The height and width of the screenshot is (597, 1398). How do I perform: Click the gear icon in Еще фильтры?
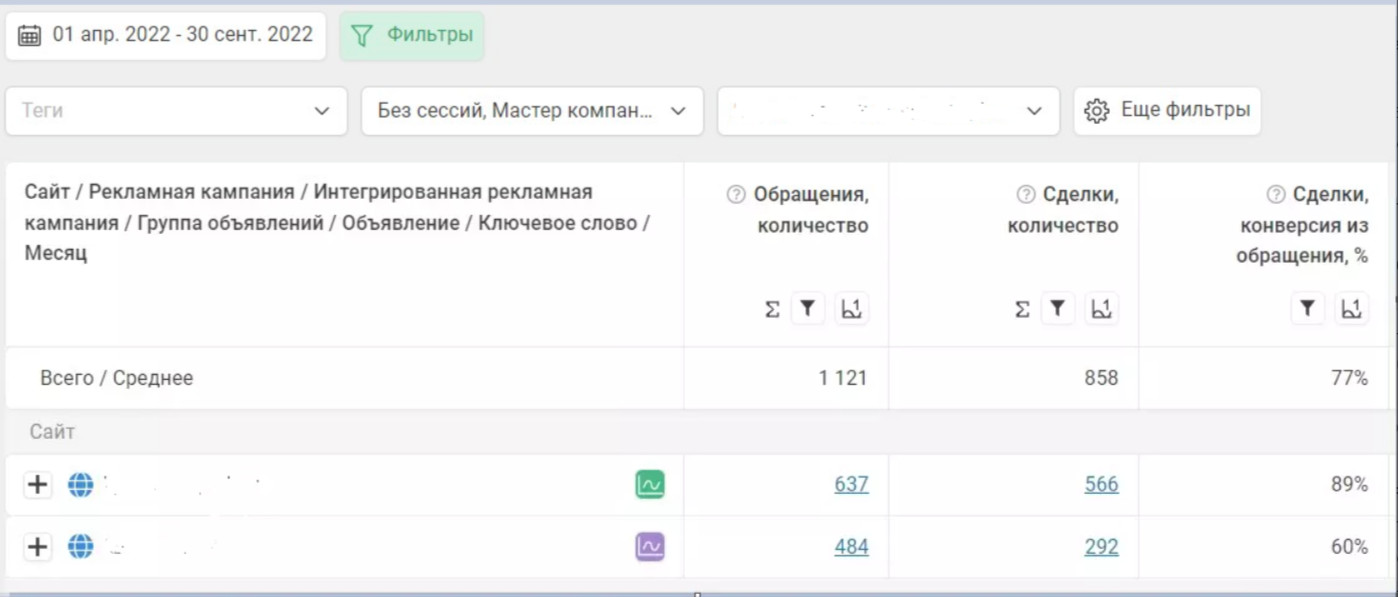click(1097, 111)
